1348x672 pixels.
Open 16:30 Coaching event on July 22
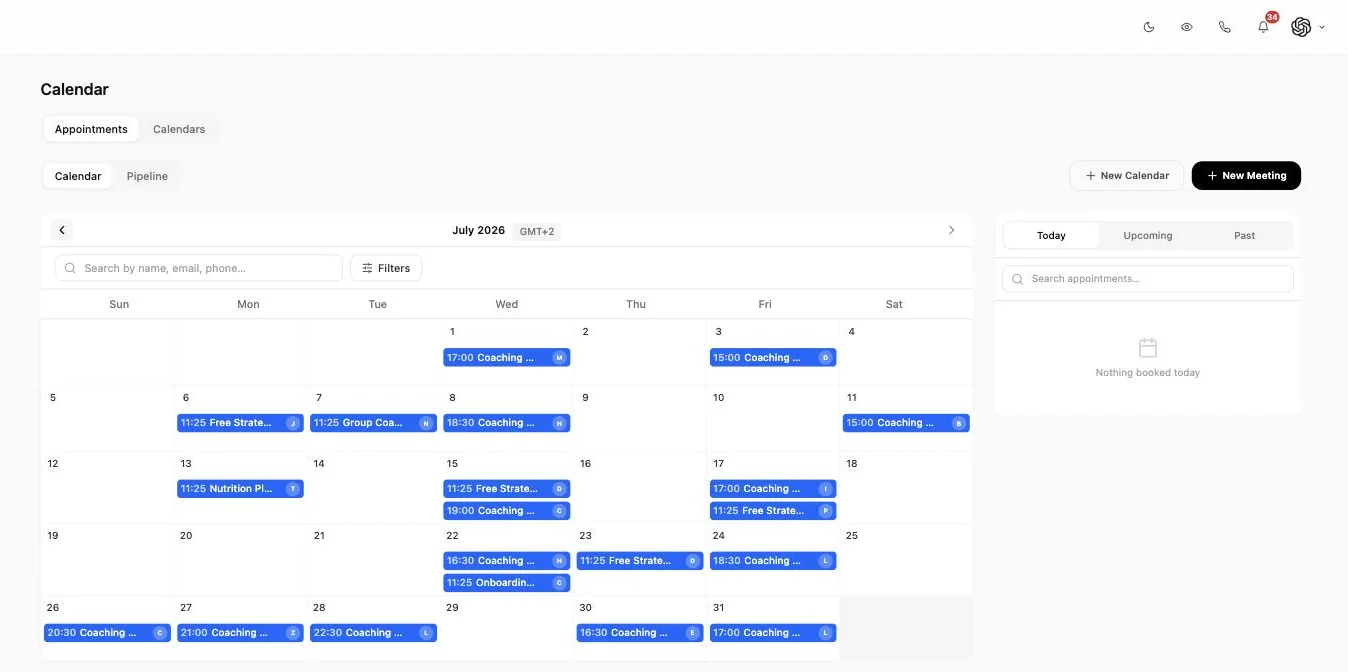507,561
